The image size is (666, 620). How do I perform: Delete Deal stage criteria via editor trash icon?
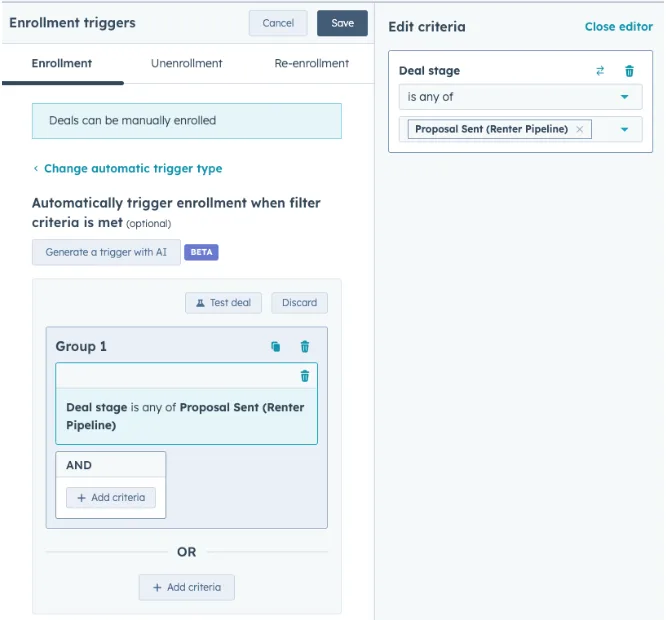(x=629, y=71)
